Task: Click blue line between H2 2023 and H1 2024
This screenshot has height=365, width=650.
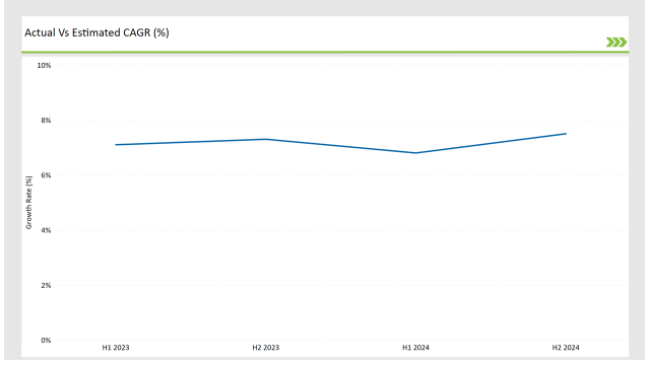Action: [x=341, y=146]
